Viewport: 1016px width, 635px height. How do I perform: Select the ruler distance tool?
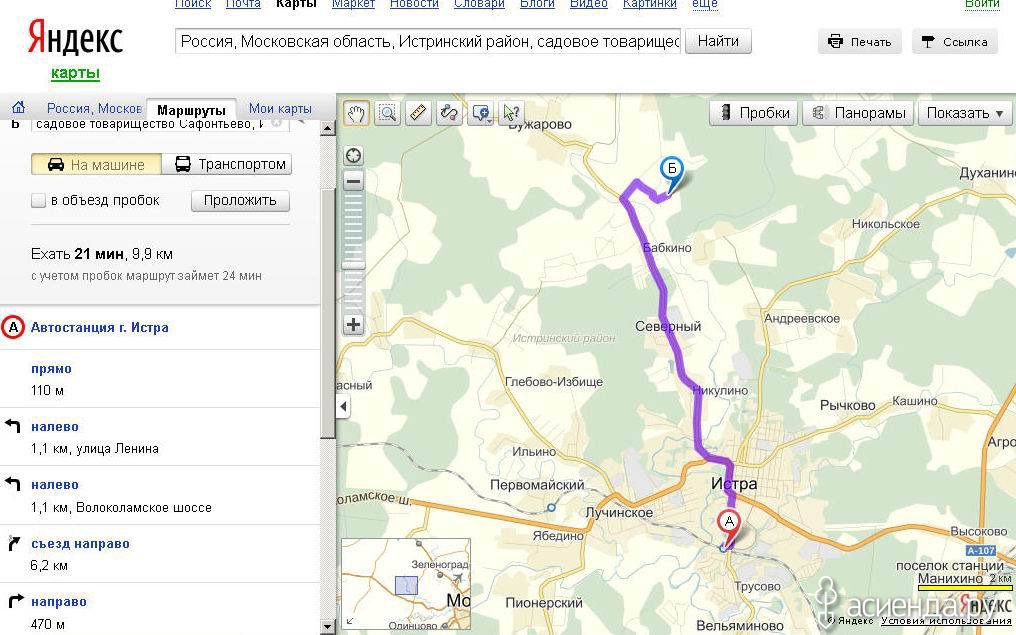point(419,113)
